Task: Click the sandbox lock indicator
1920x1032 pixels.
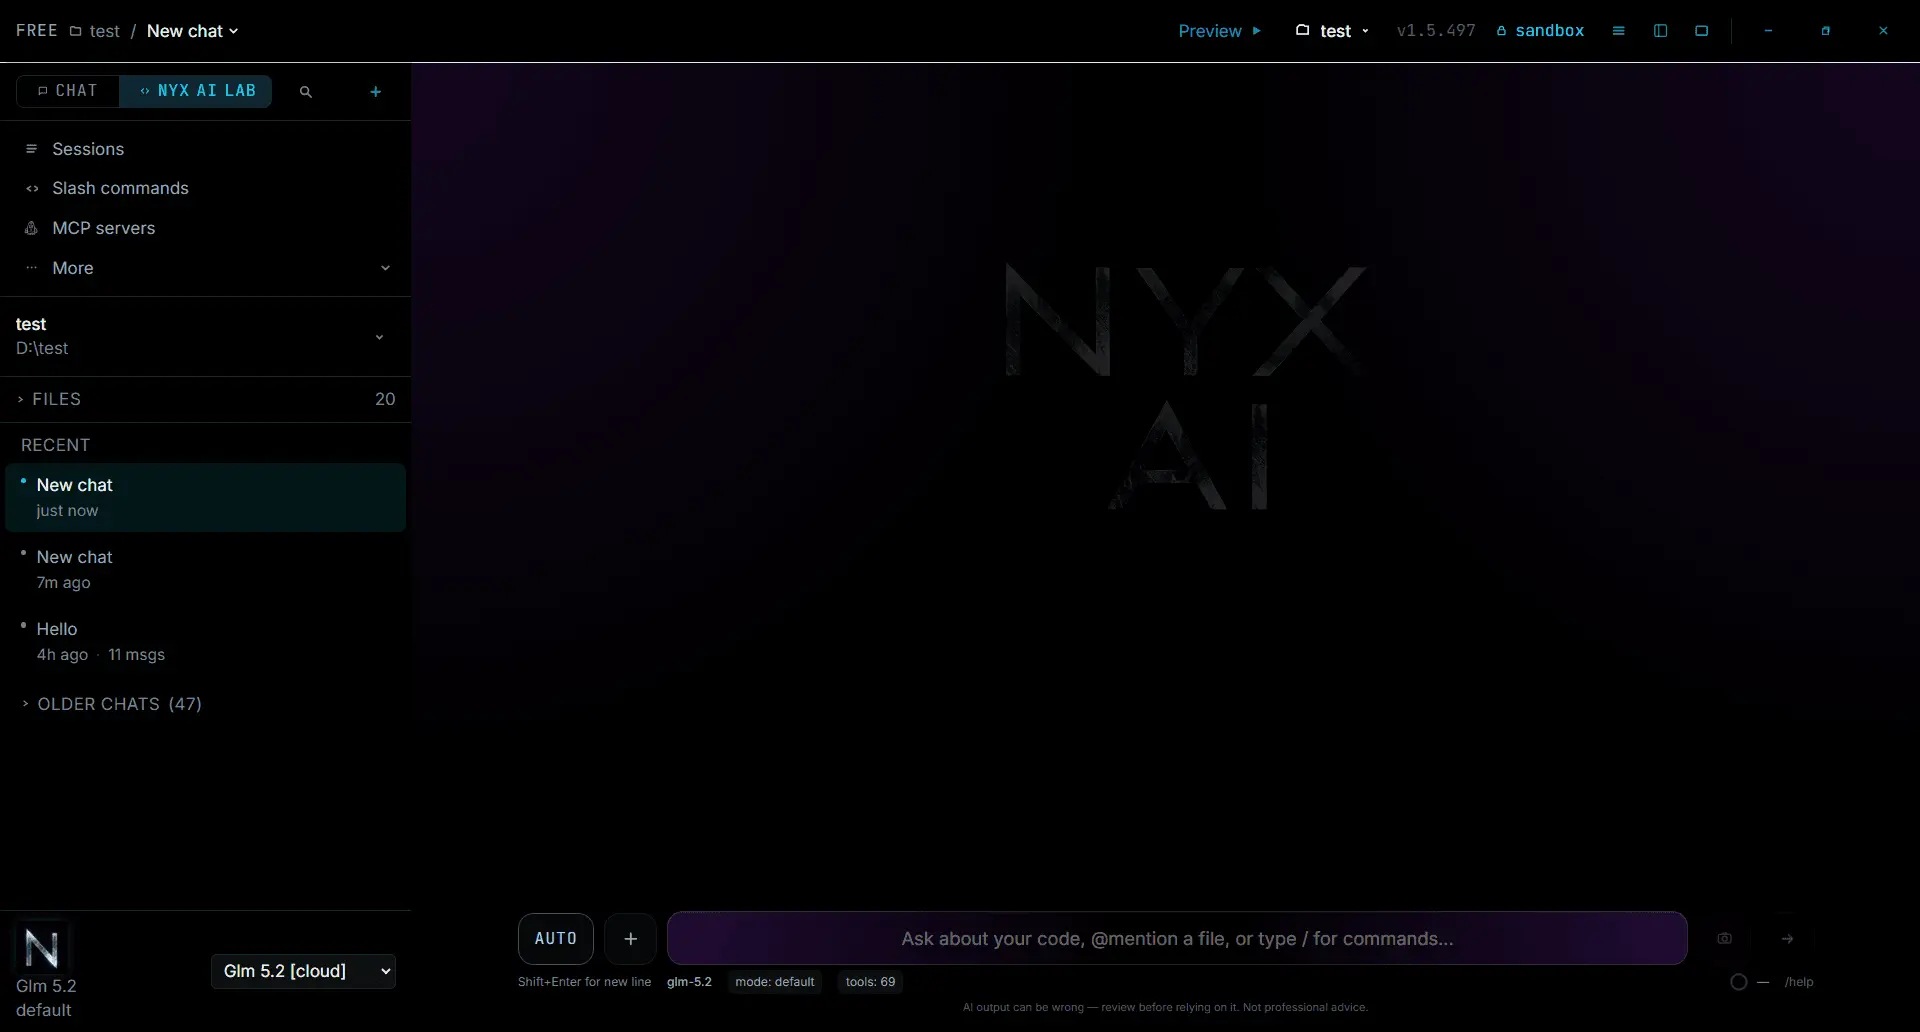Action: (x=1540, y=31)
